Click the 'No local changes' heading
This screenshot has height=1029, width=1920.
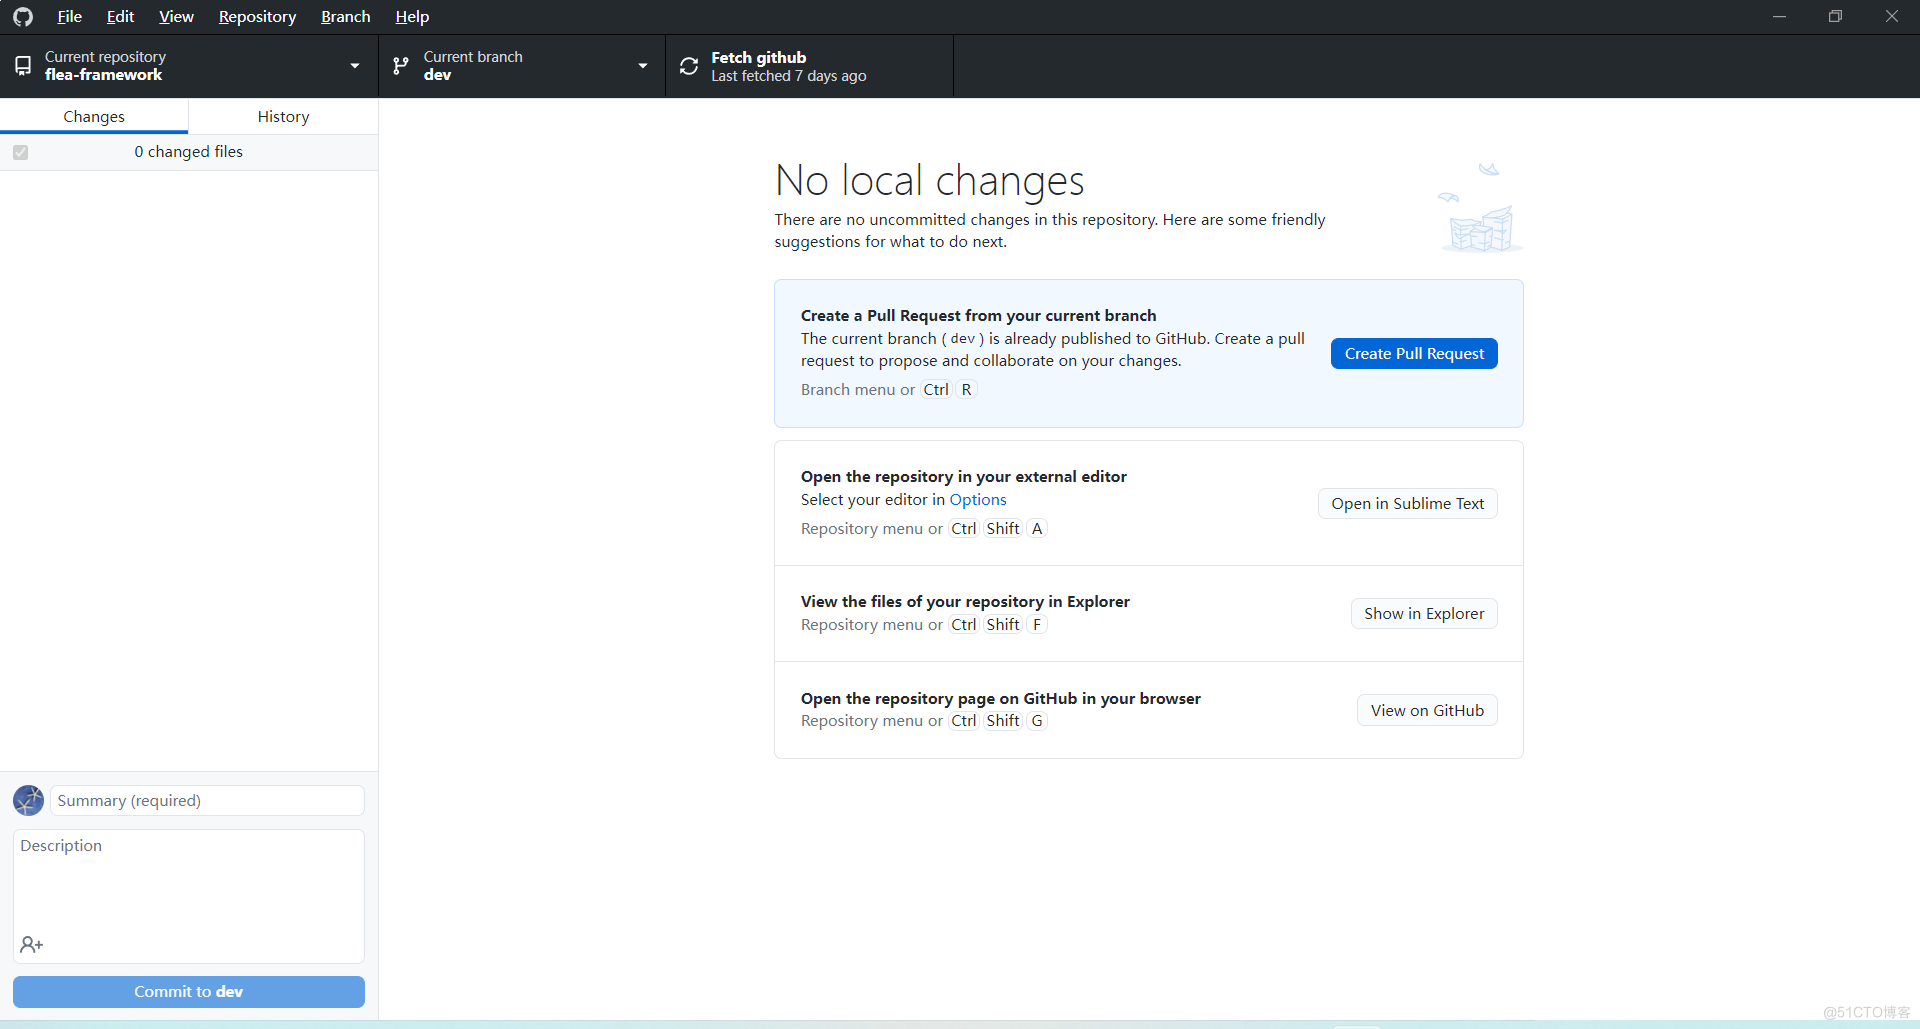pyautogui.click(x=929, y=180)
